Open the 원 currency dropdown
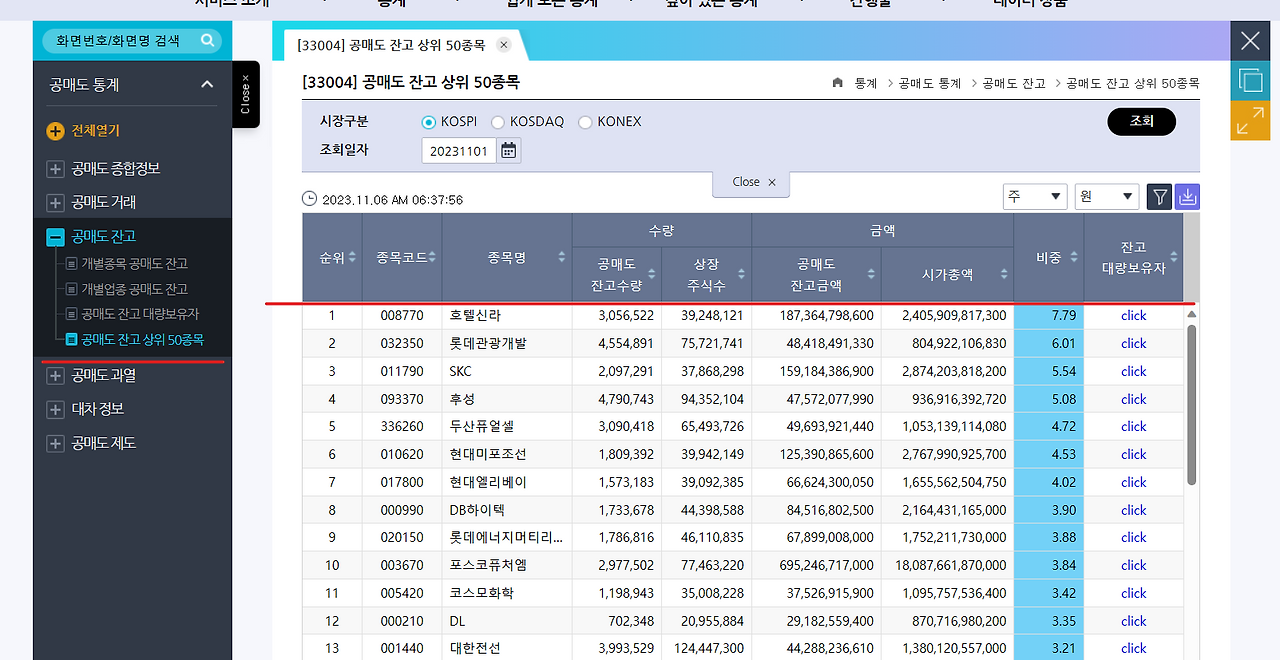Screen dimensions: 1280x660 pos(1106,196)
